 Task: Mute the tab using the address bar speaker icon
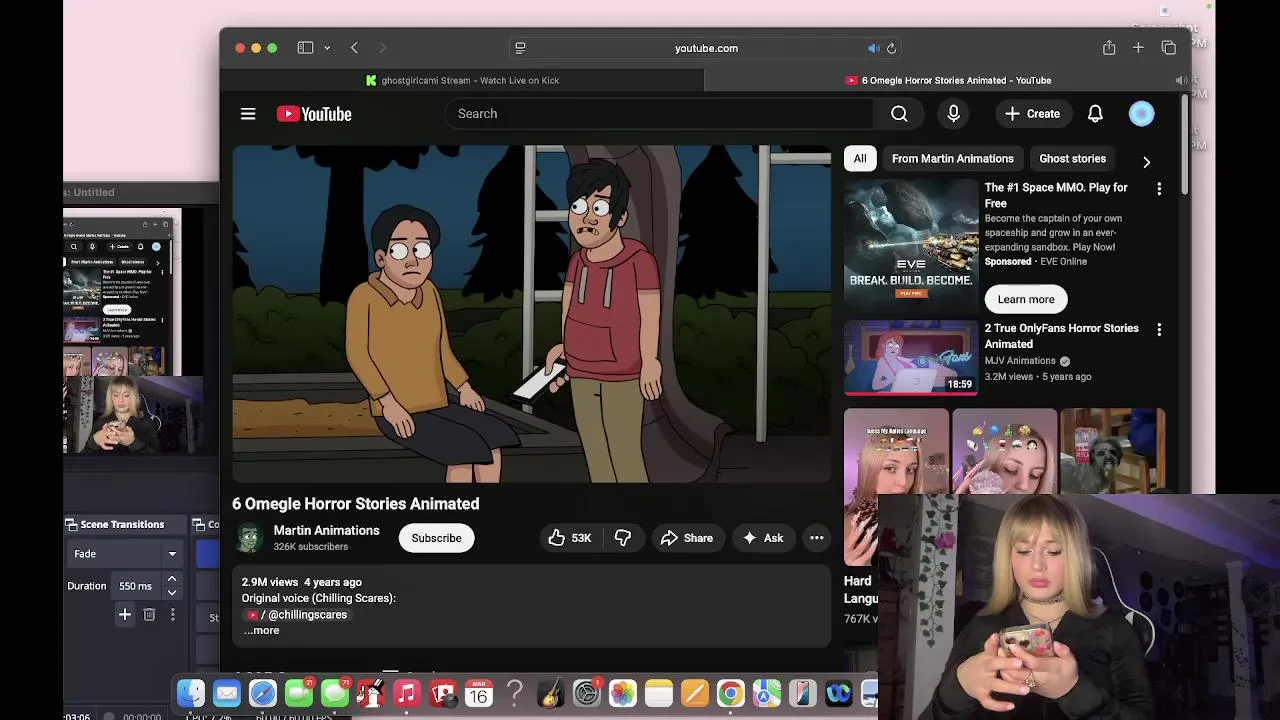click(873, 48)
